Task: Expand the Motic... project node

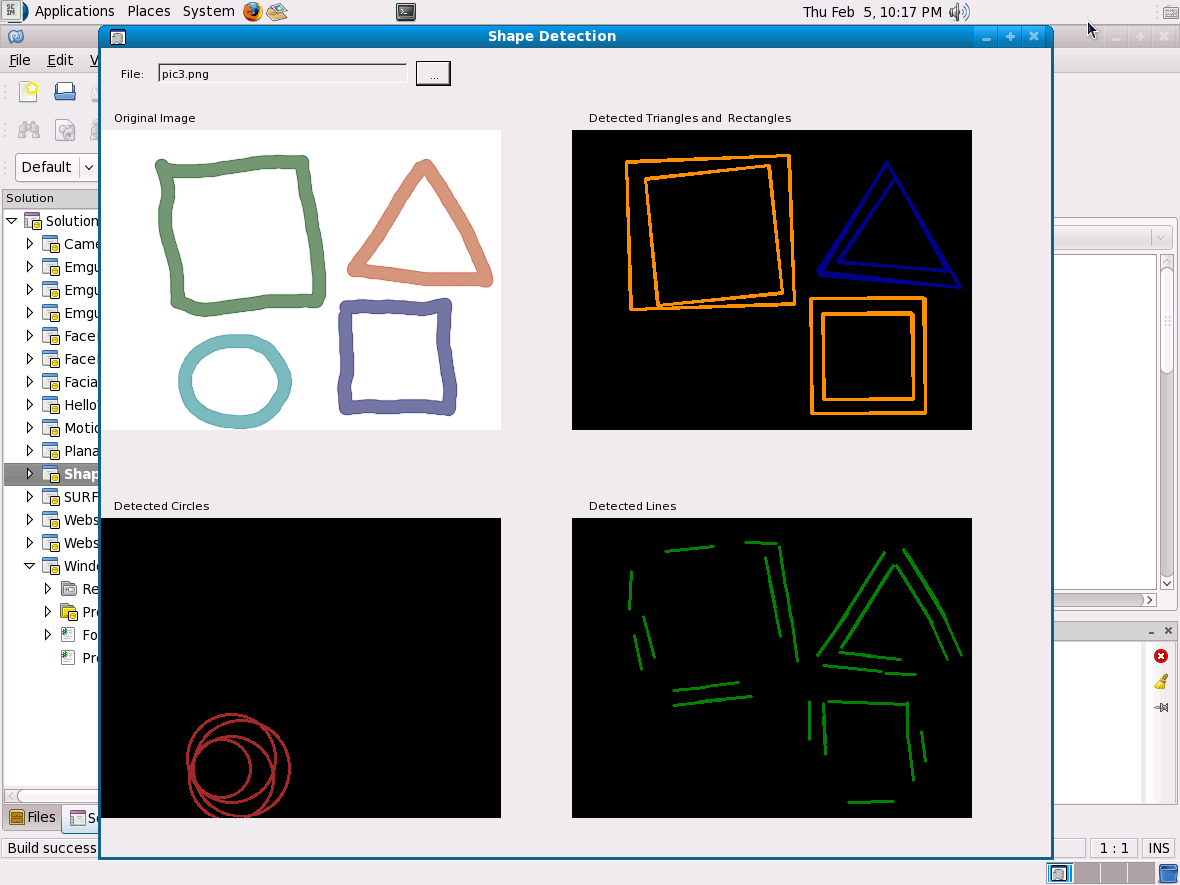Action: pyautogui.click(x=29, y=427)
